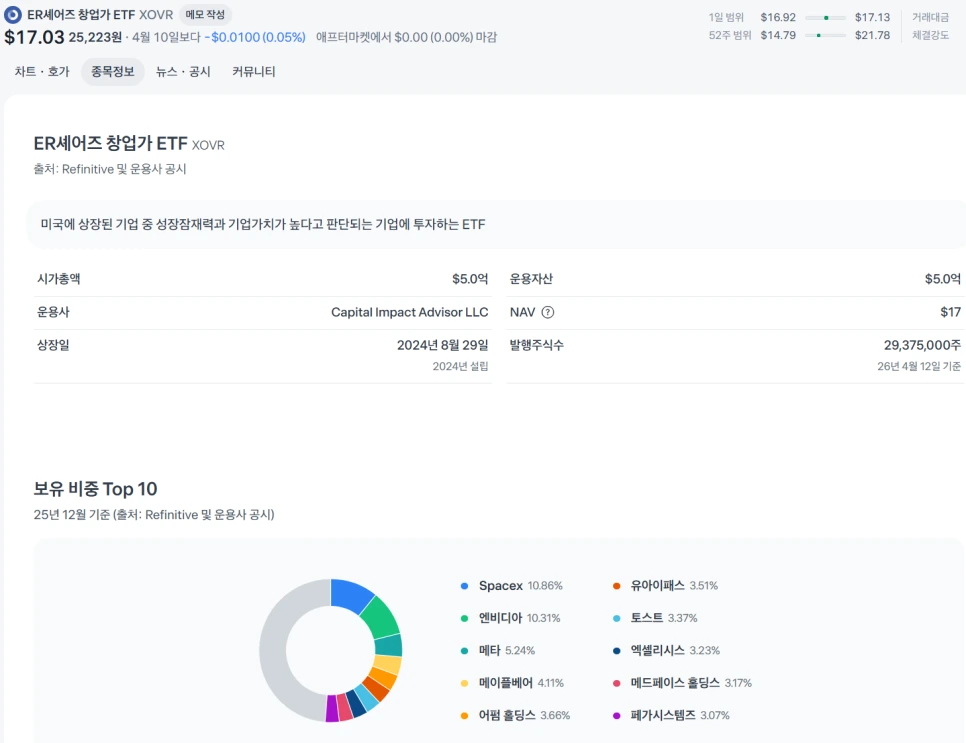Screen dimensions: 966x743
Task: Select the 엔비디아 holding label
Action: (500, 618)
